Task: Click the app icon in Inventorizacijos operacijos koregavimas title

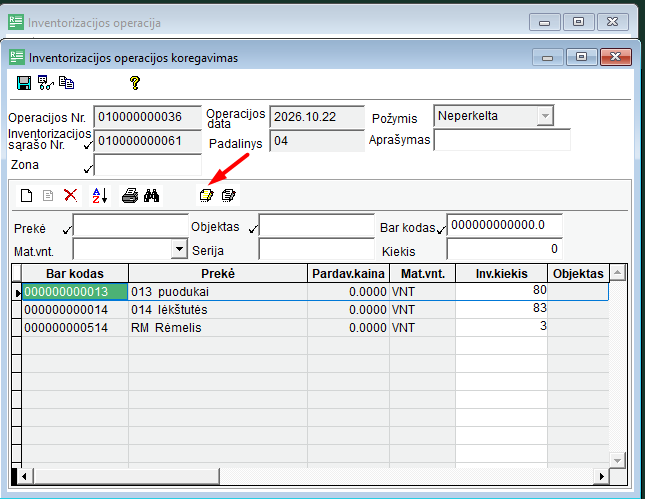Action: click(x=17, y=58)
